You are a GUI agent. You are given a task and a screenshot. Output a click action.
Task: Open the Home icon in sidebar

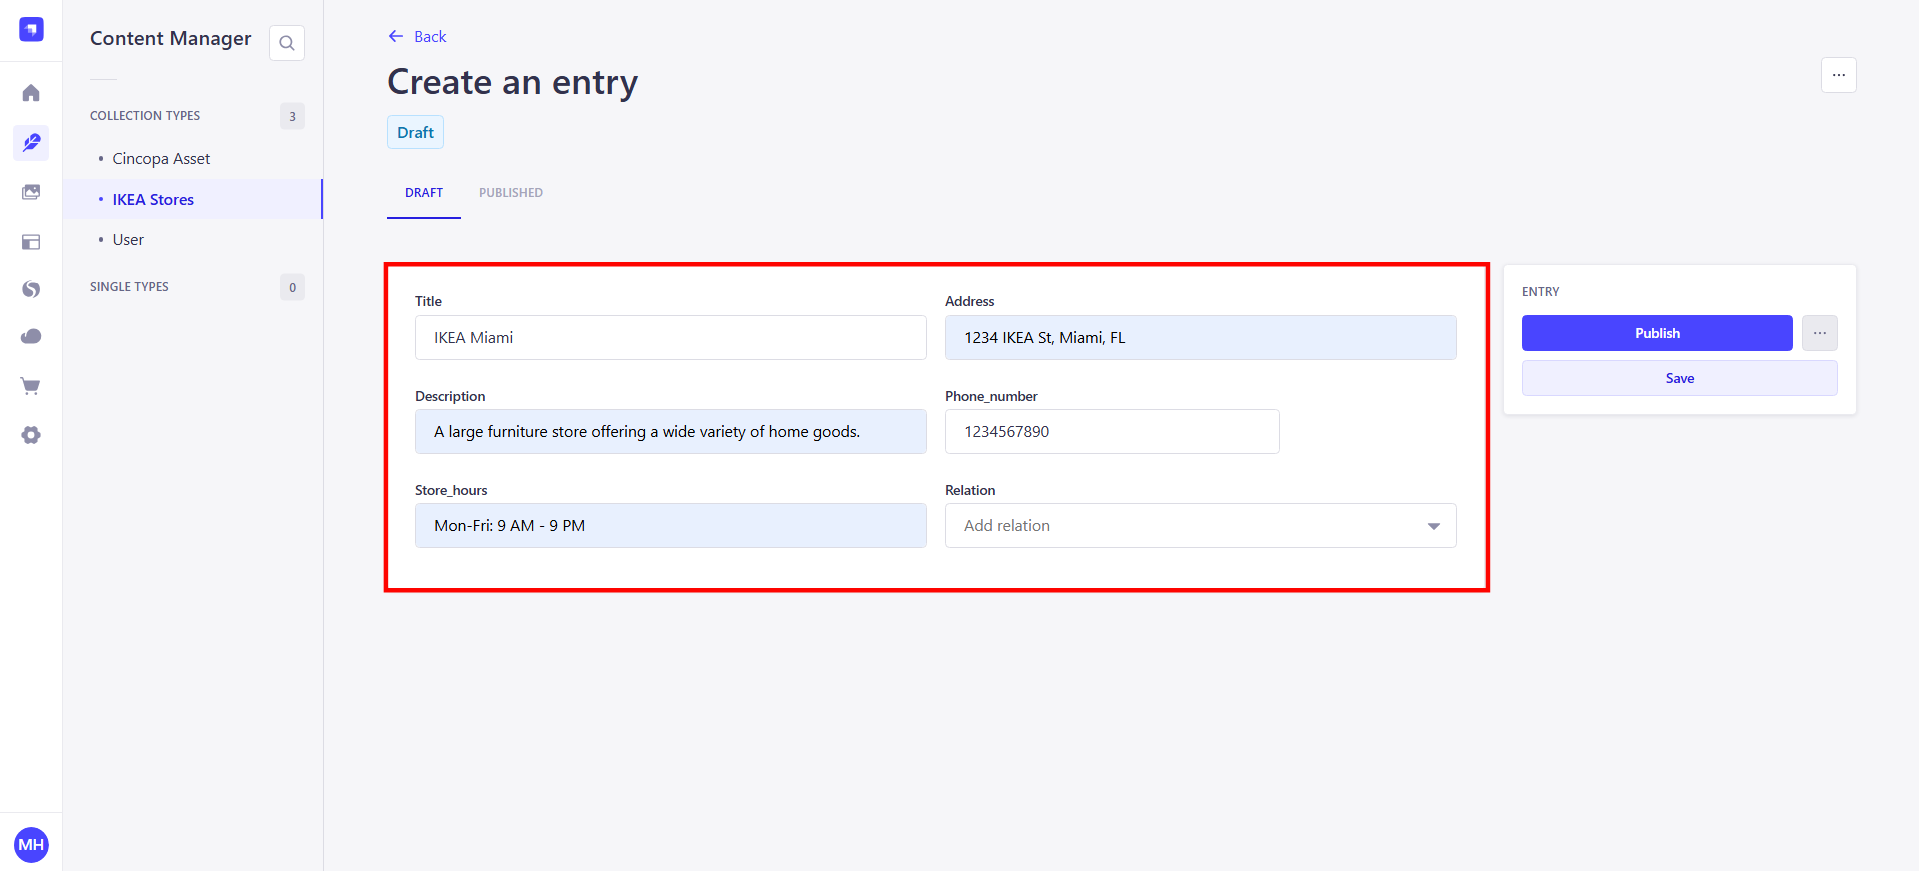coord(31,93)
